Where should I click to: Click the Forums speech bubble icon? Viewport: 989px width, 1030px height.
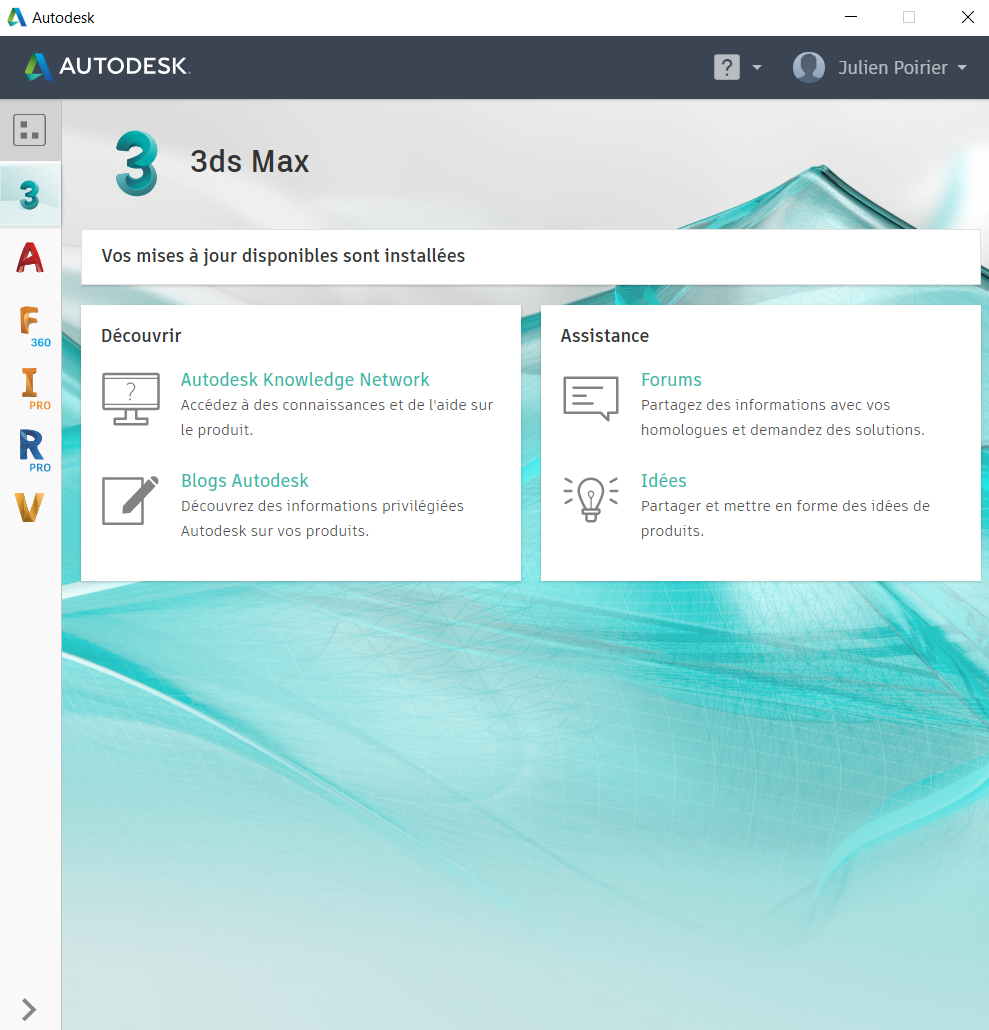click(x=590, y=398)
